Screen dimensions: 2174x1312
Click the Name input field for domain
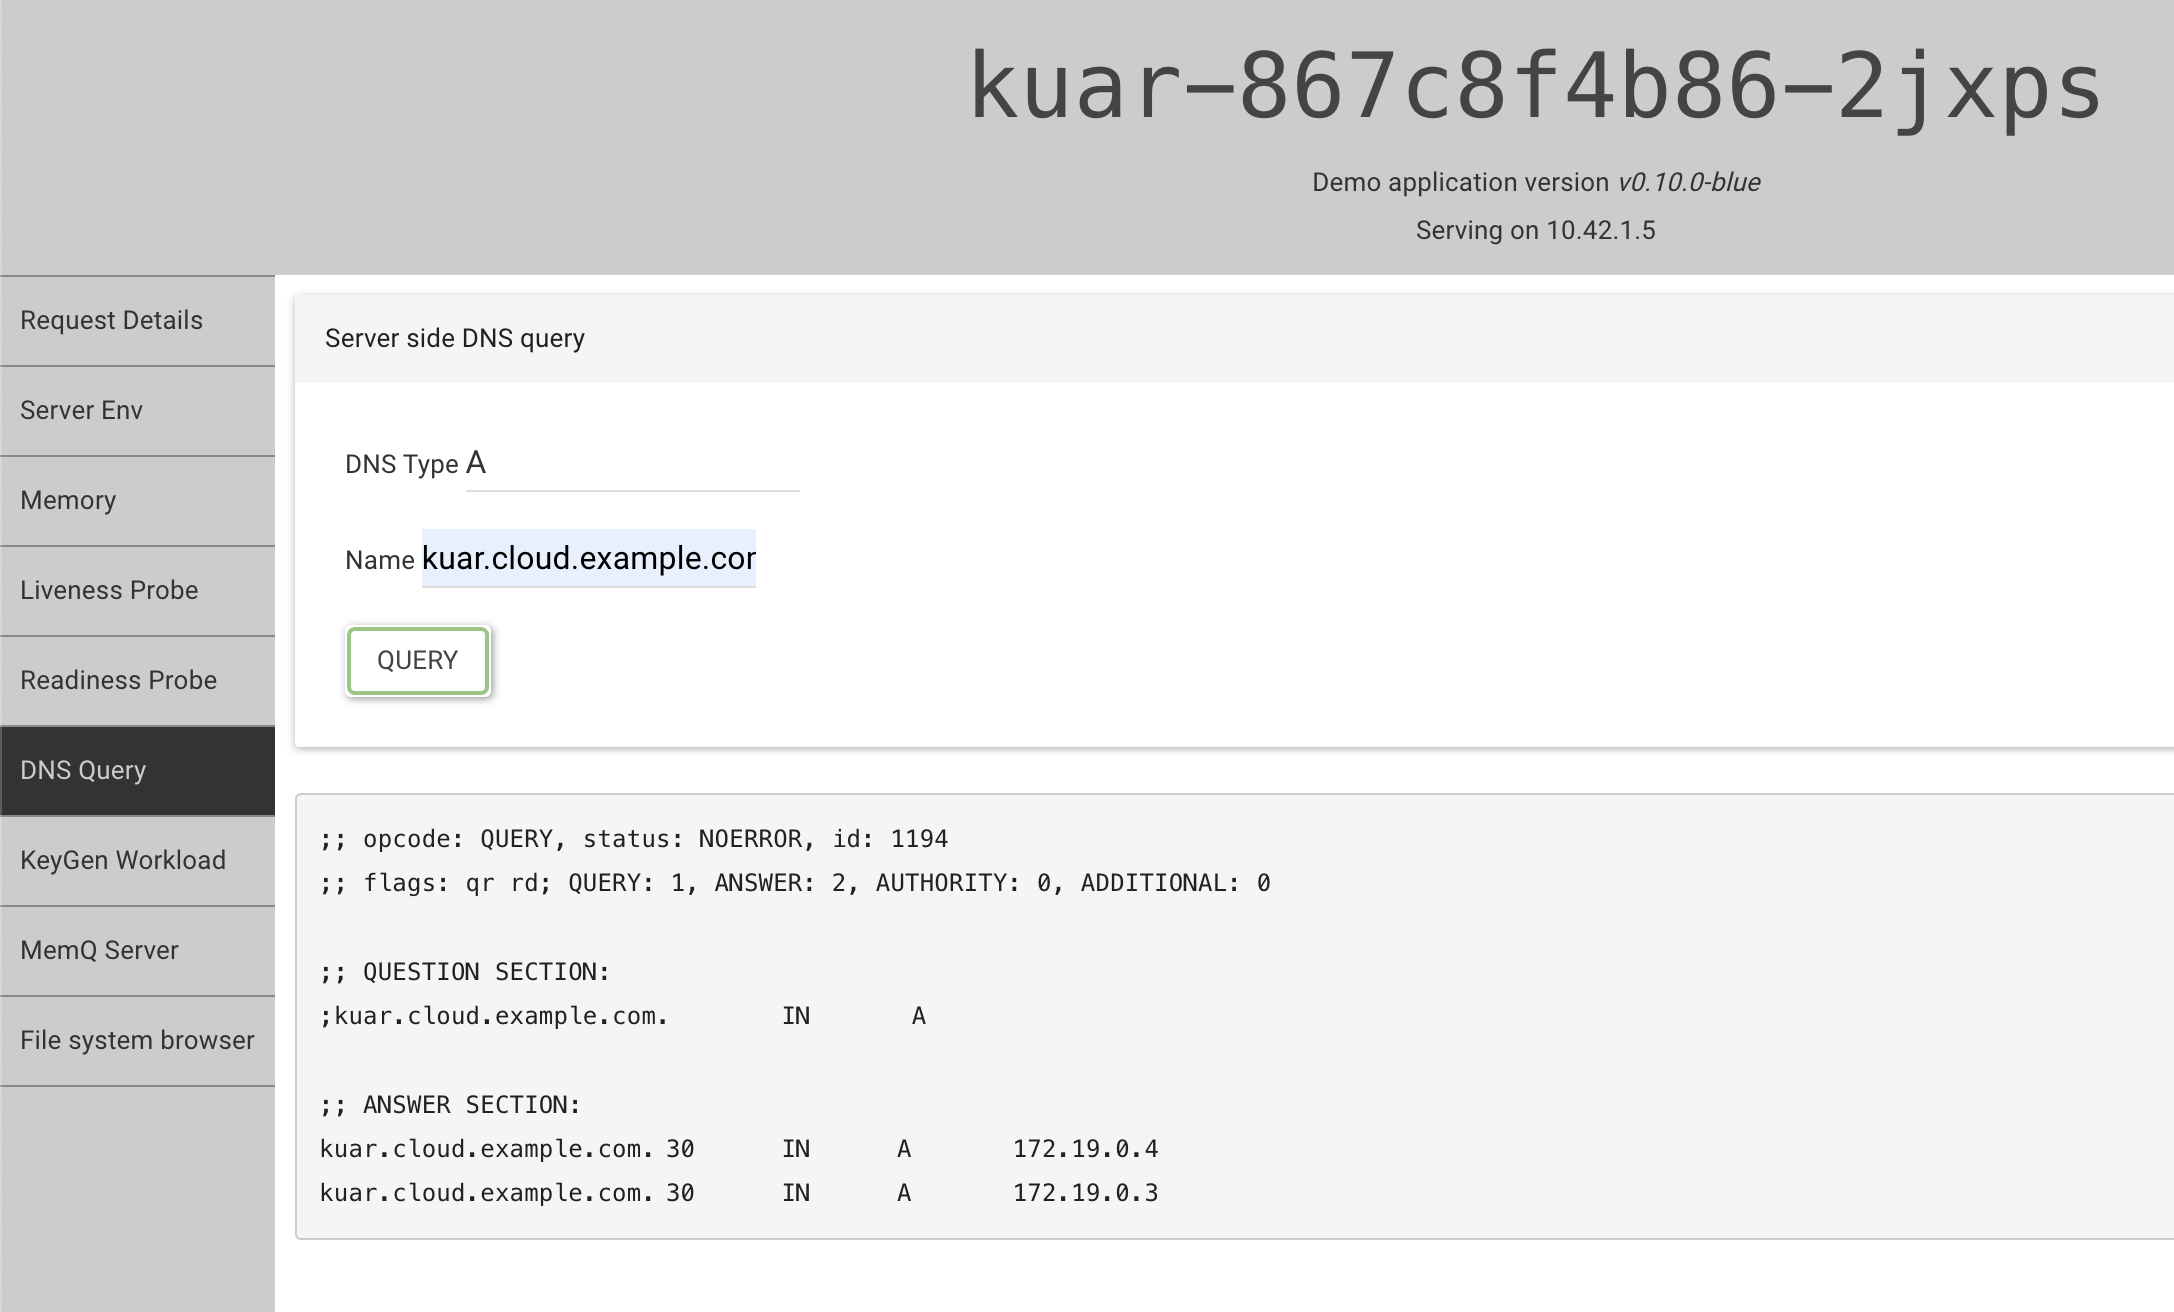[x=592, y=556]
